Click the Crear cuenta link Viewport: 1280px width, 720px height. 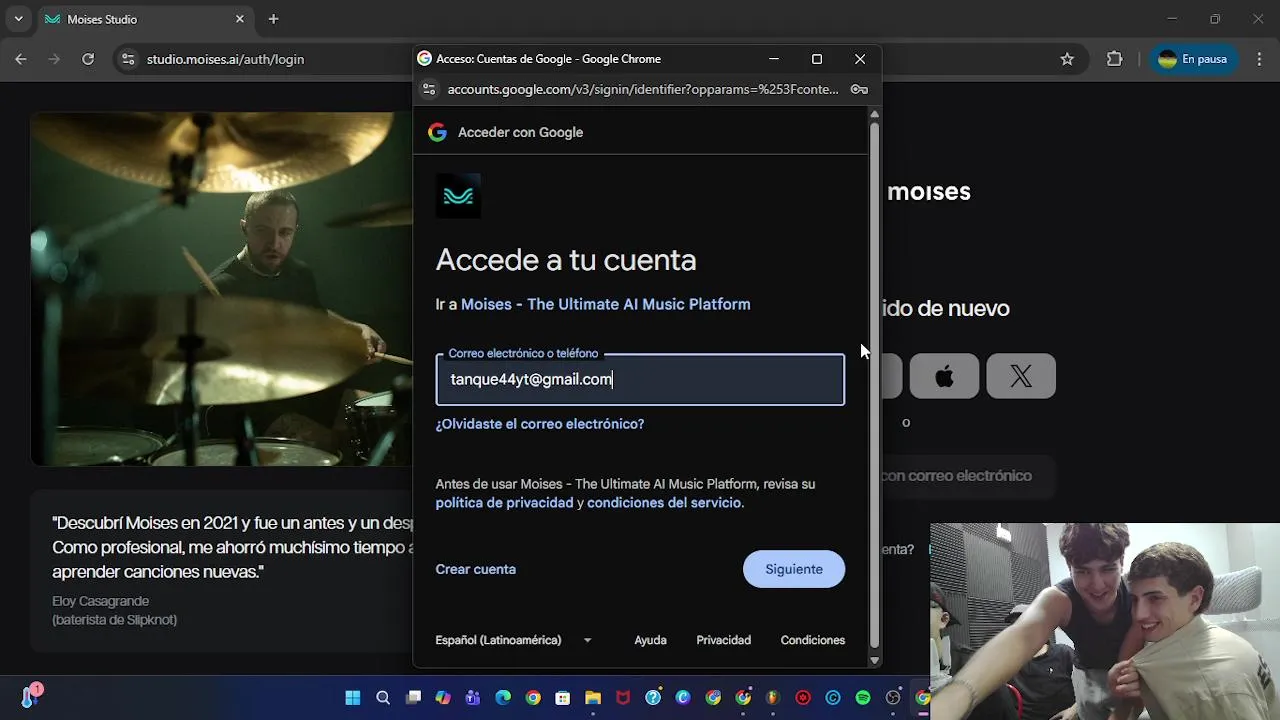click(475, 569)
